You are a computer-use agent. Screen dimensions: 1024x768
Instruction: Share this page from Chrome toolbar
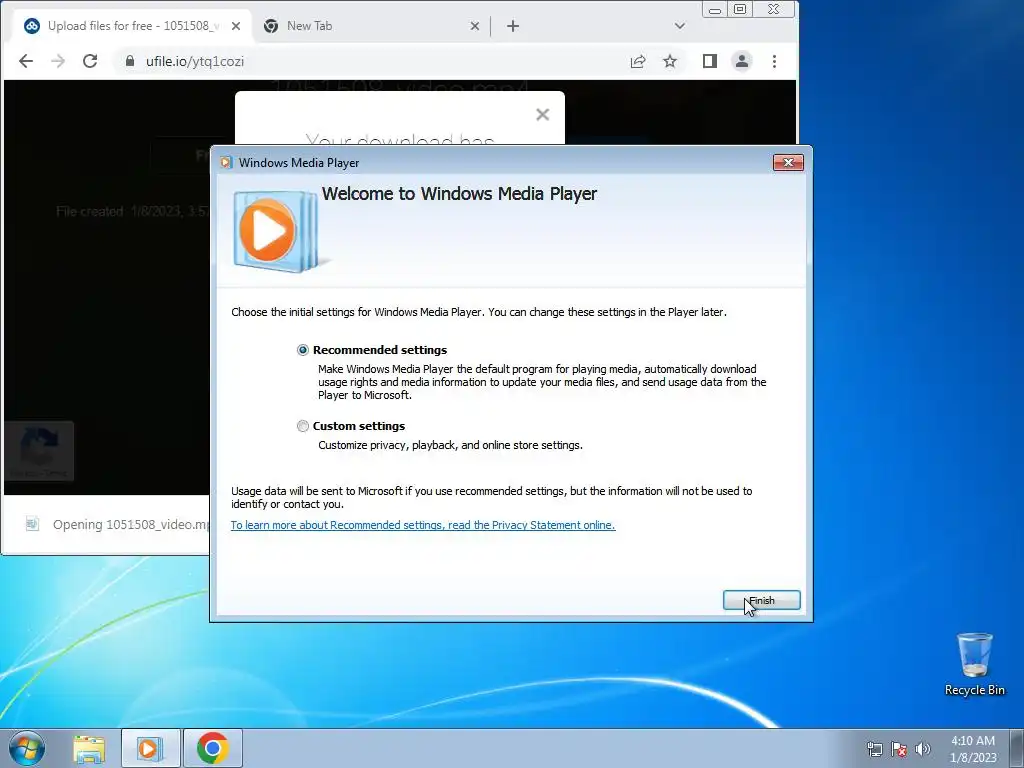(637, 61)
